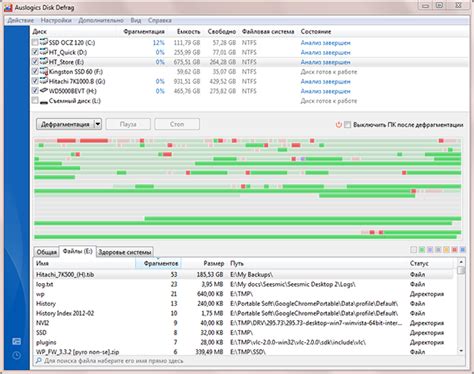
Task: Click the Пауза button
Action: tap(128, 124)
